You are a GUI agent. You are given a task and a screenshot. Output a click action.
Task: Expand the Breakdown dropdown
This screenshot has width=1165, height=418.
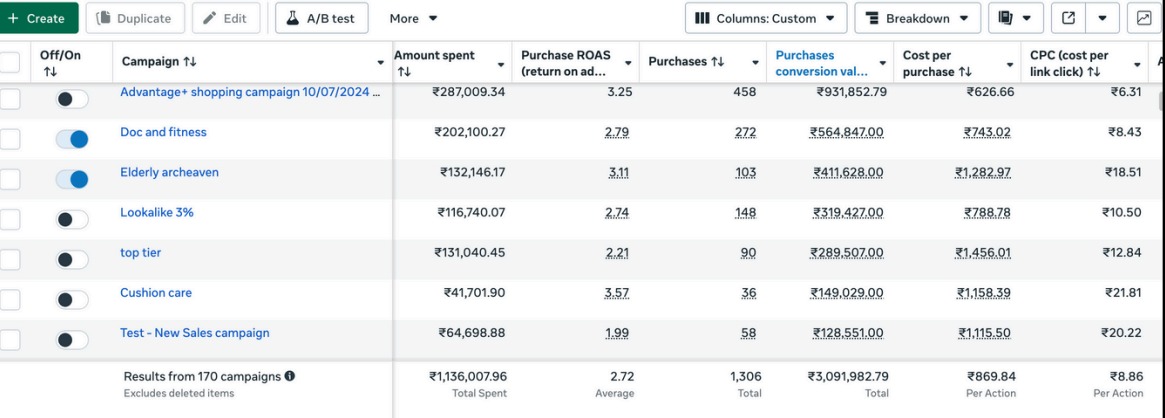918,18
